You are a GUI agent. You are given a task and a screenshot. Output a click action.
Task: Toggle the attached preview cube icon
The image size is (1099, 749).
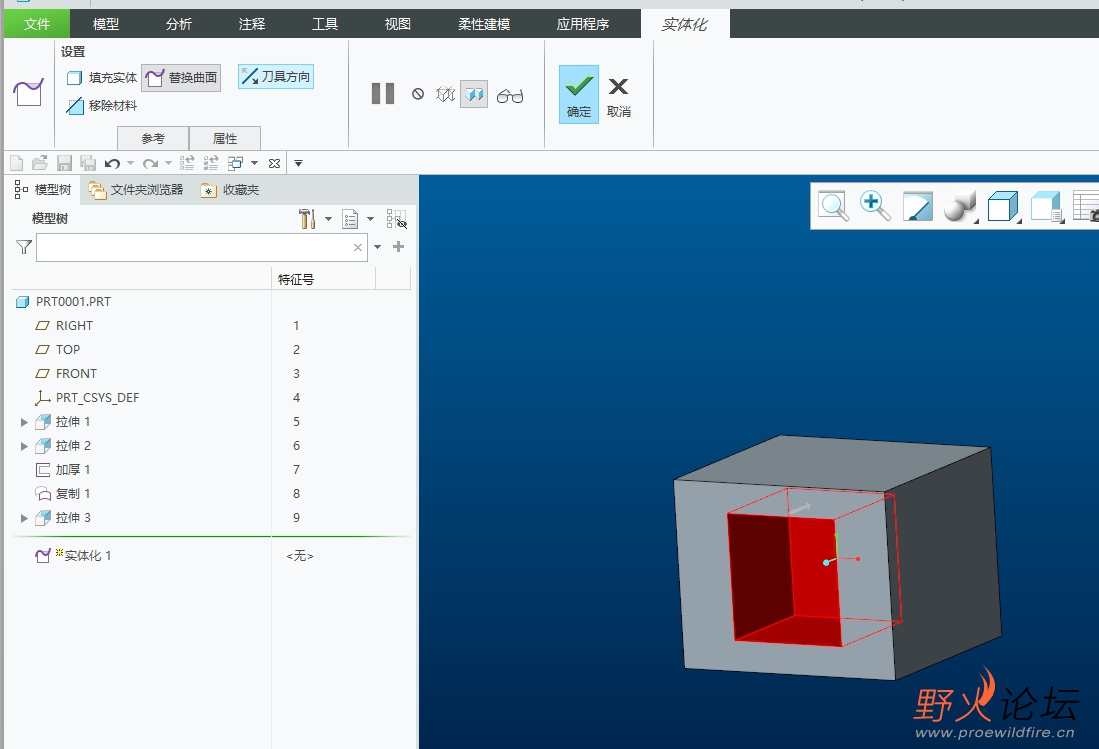[x=474, y=94]
